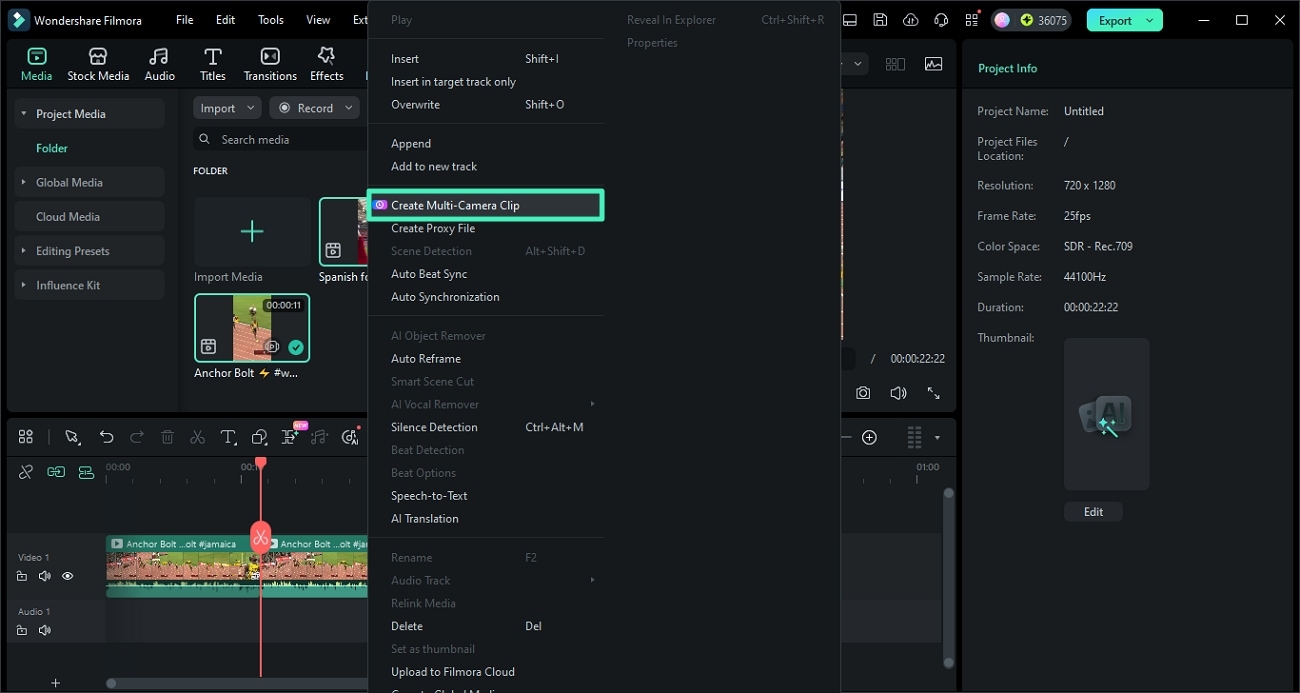1300x693 pixels.
Task: Open the Record dropdown arrow
Action: pyautogui.click(x=348, y=107)
